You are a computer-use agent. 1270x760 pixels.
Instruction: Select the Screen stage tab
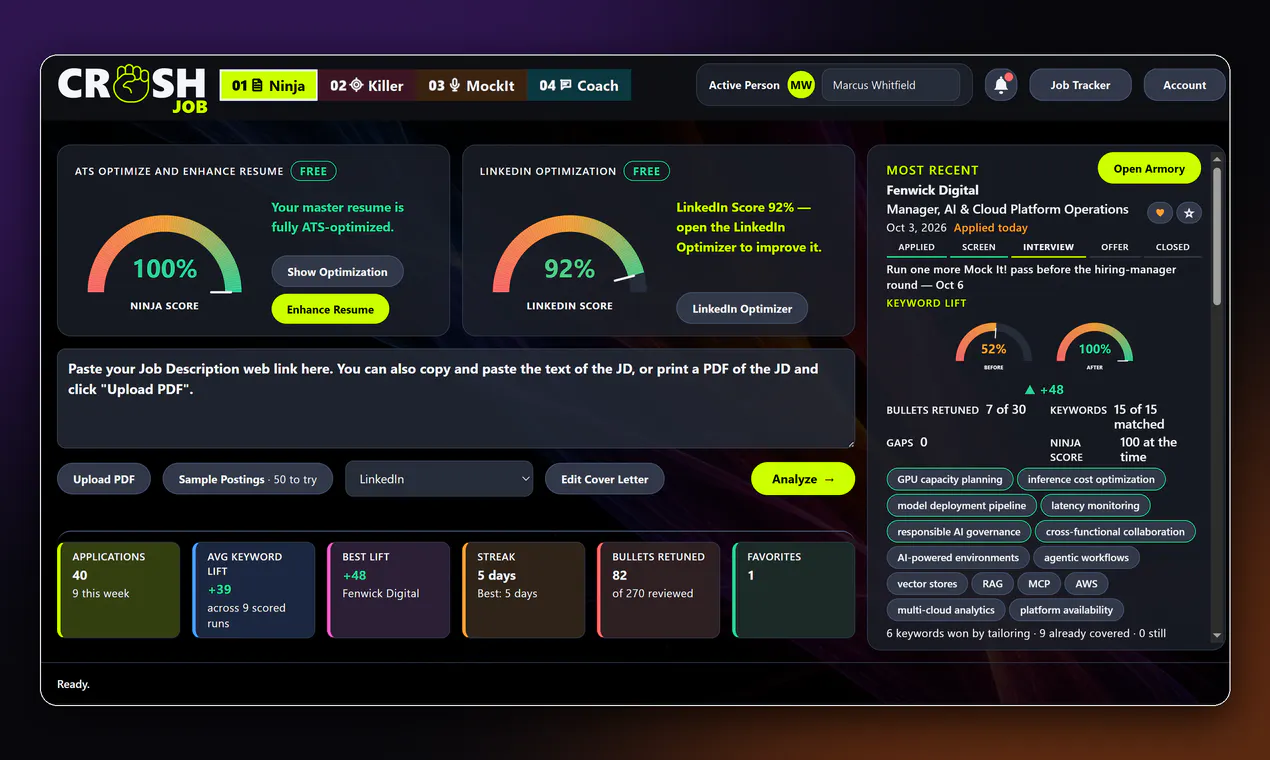[x=979, y=247]
